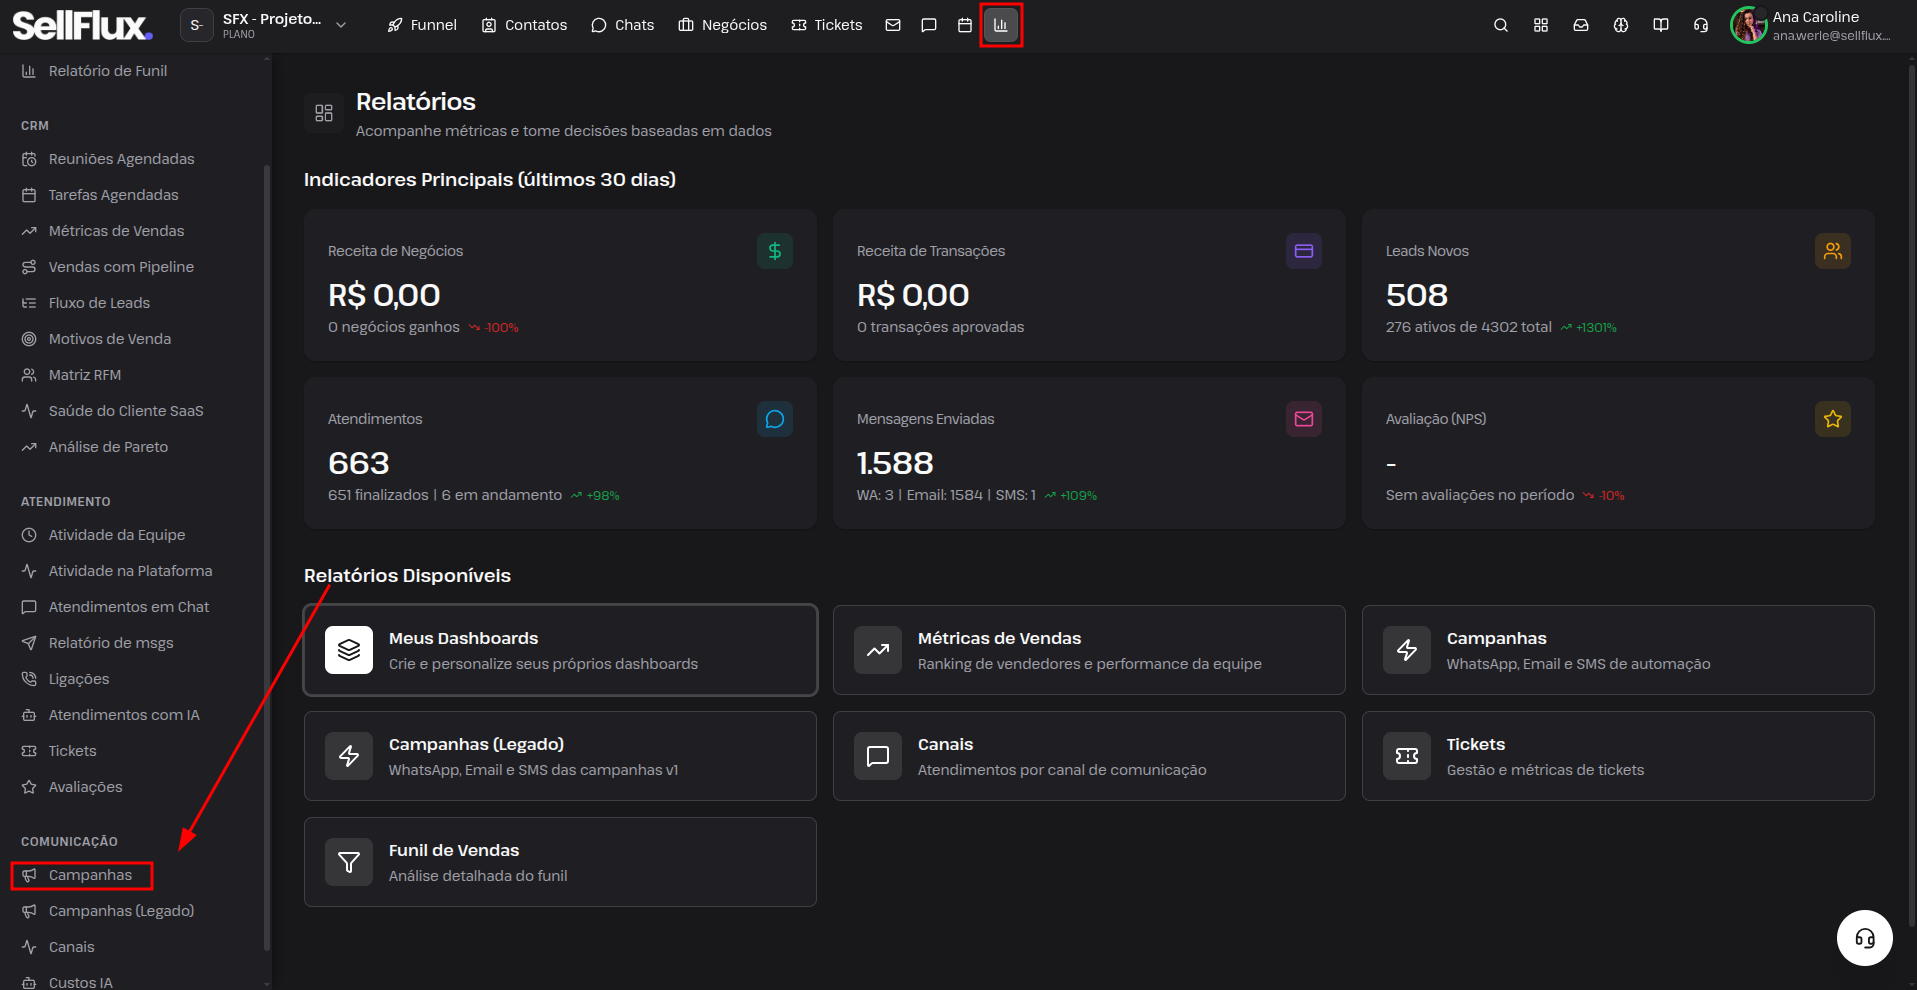The image size is (1917, 990).
Task: Click Ana Caroline's profile avatar
Action: click(x=1749, y=25)
